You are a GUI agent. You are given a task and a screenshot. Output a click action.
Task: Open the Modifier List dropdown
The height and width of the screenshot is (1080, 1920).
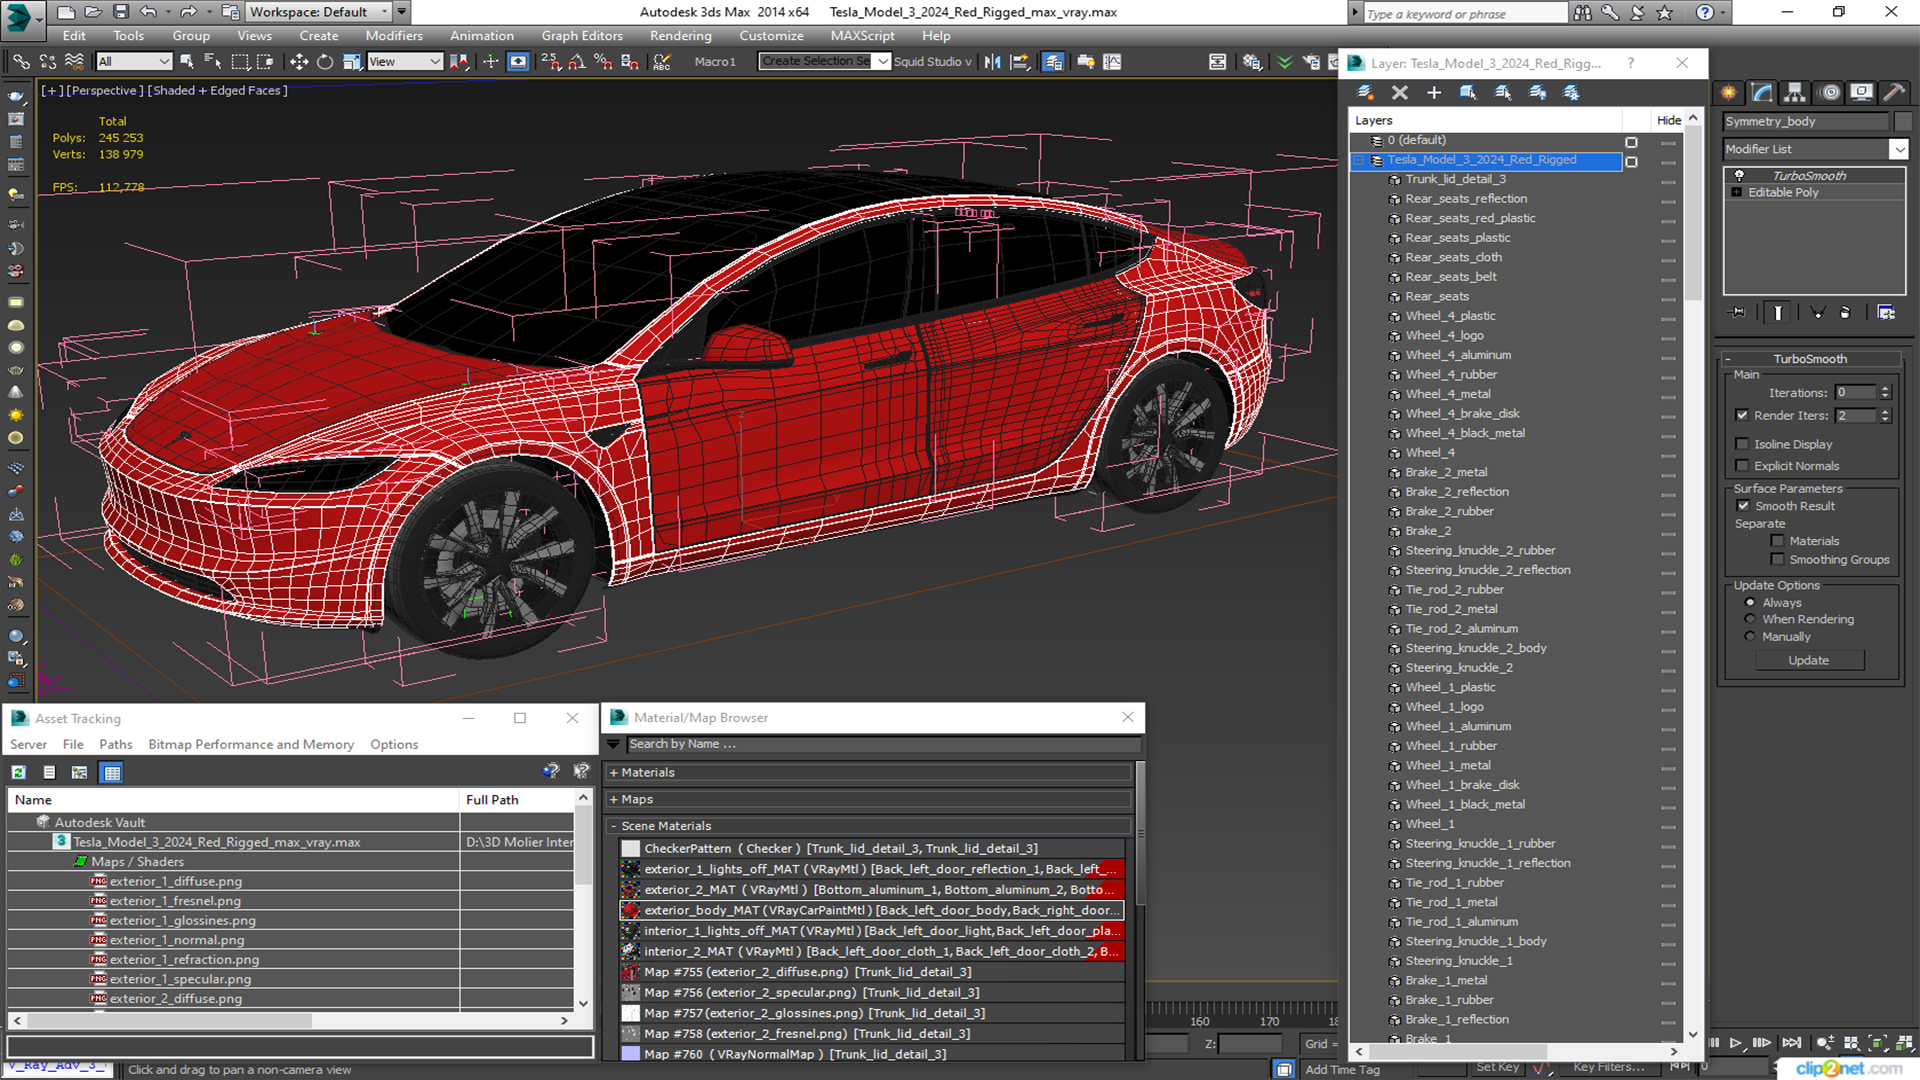pos(1898,149)
